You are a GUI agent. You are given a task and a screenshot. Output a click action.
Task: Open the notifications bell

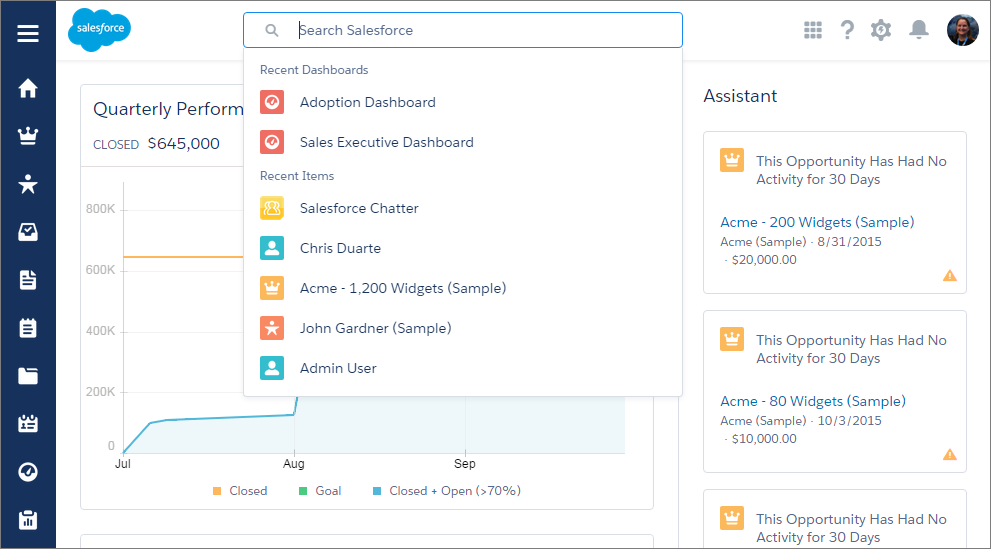coord(919,30)
